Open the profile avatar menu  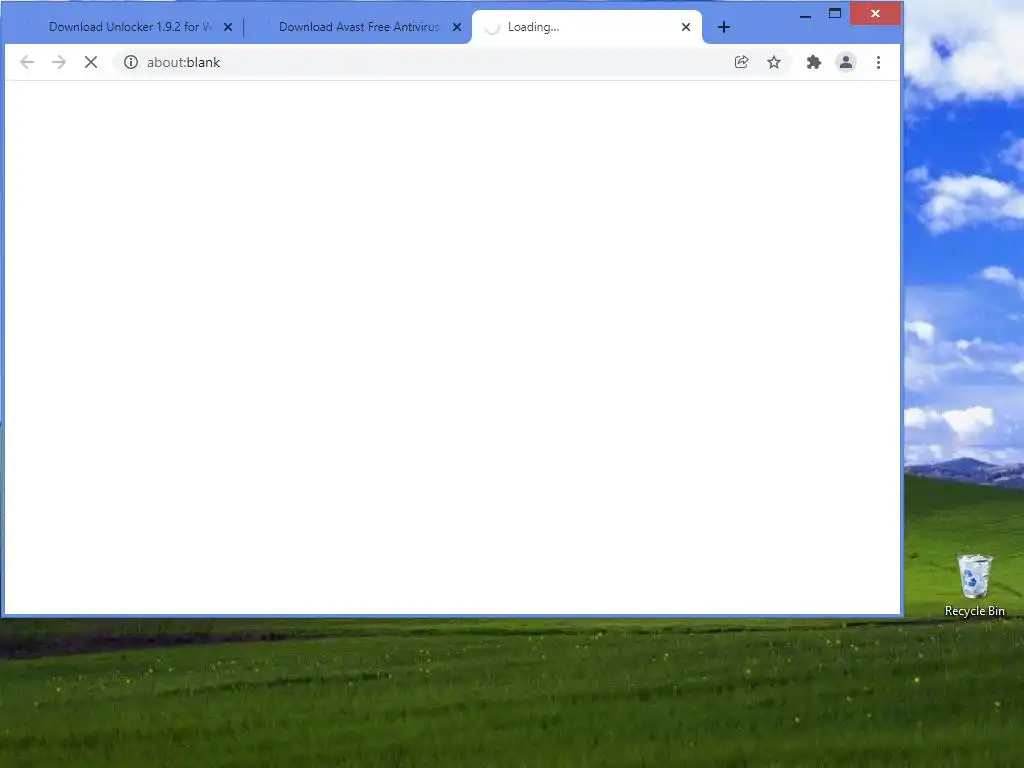click(846, 62)
